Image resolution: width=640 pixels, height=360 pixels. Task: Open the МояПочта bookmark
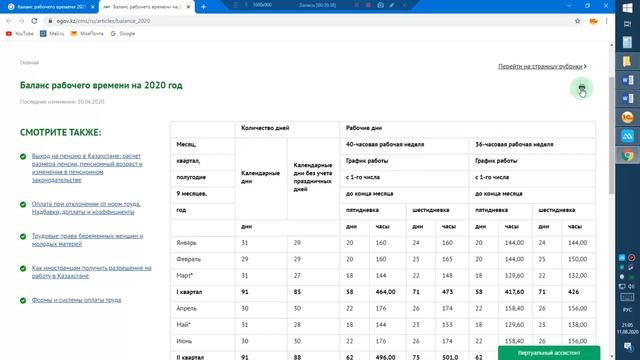pos(87,33)
